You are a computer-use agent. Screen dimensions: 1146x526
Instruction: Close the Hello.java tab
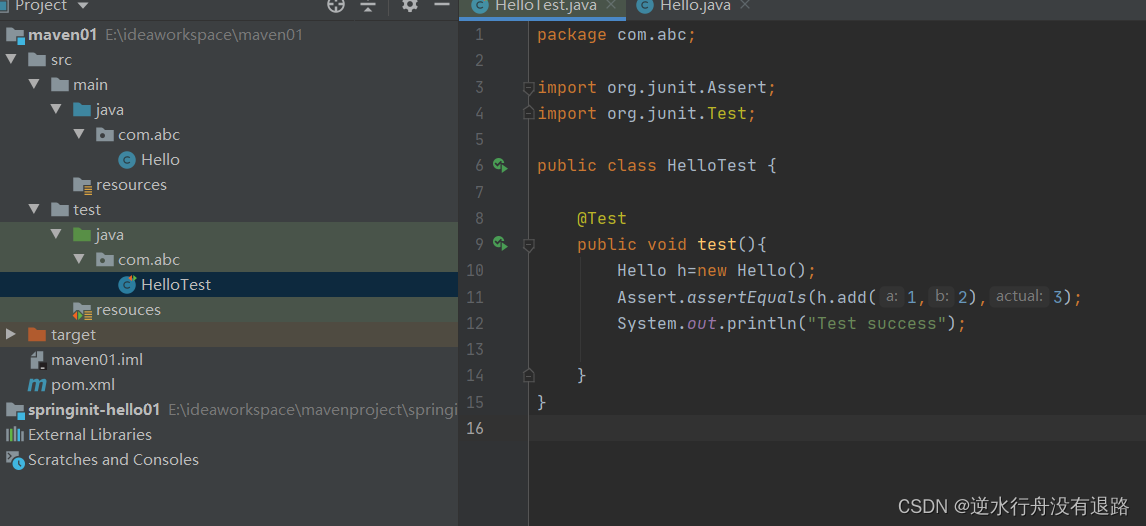click(745, 5)
